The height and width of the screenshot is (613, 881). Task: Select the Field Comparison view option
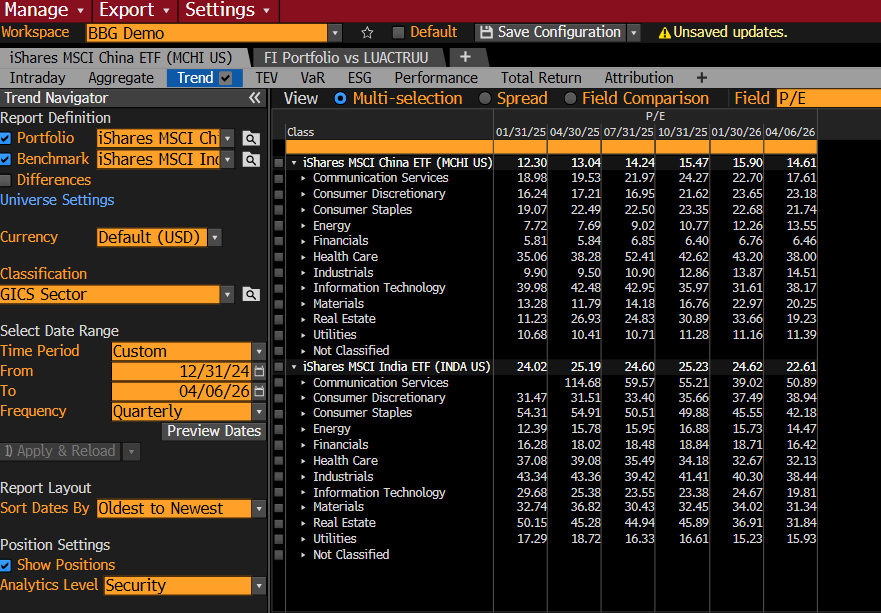[x=570, y=98]
